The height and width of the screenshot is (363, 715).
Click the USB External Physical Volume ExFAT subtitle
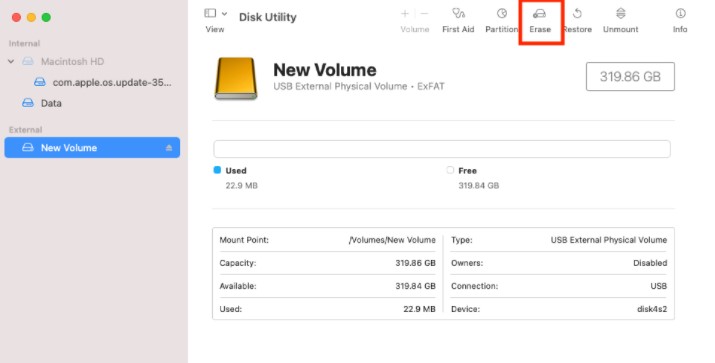click(x=359, y=86)
